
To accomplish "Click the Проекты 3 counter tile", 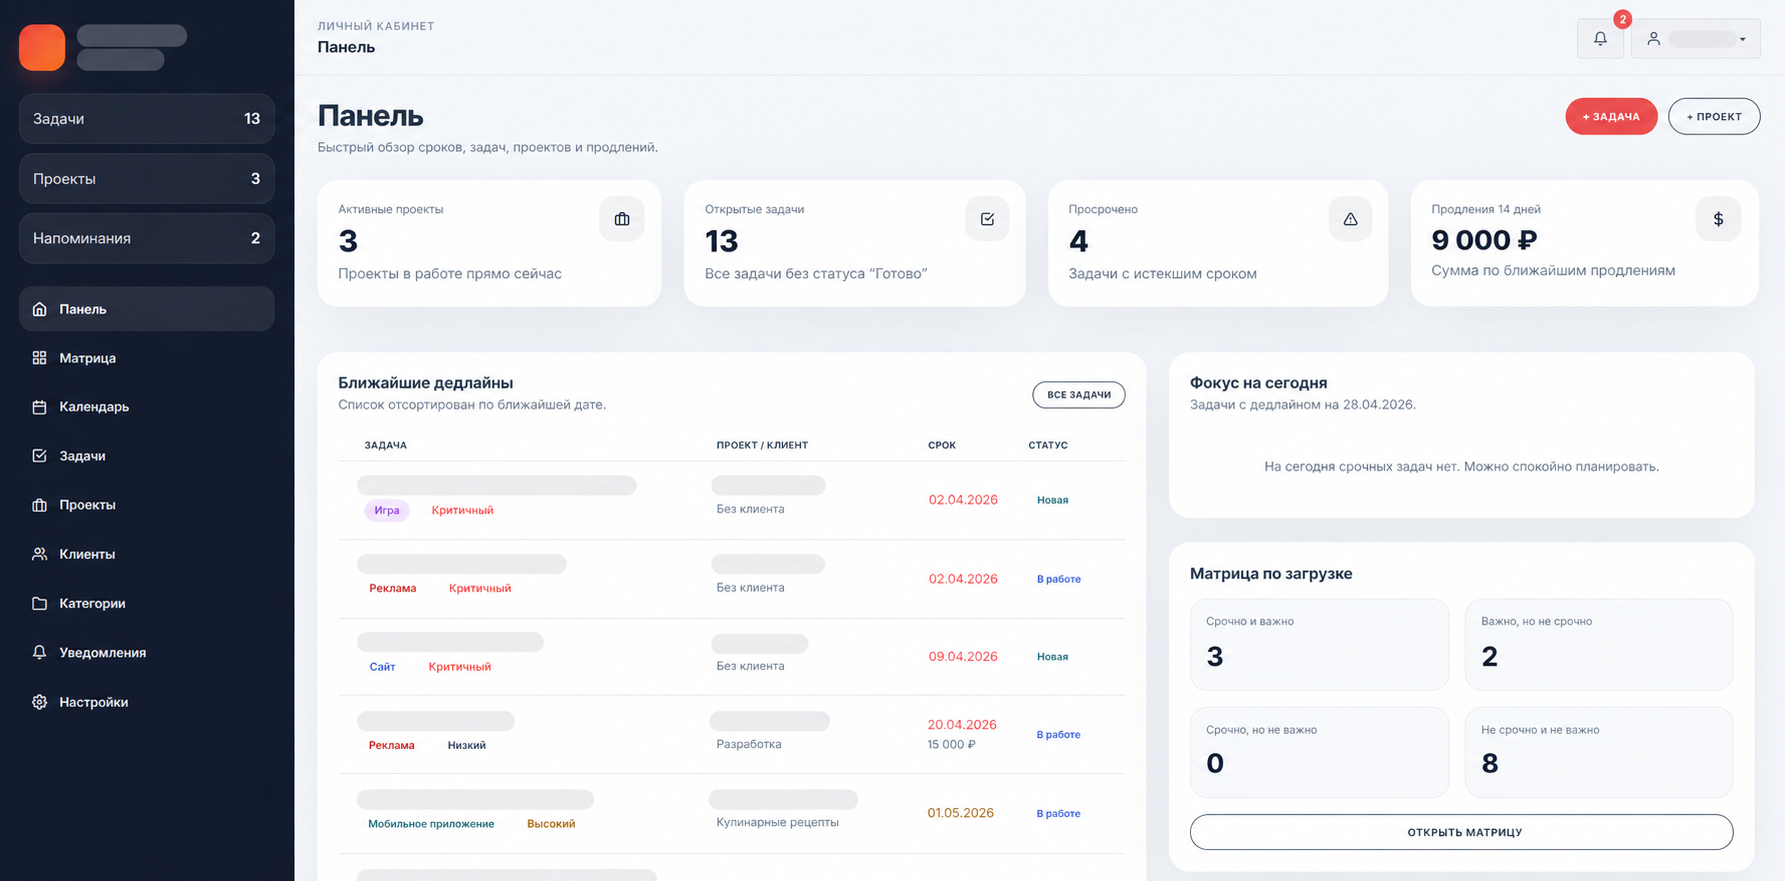I will (146, 178).
